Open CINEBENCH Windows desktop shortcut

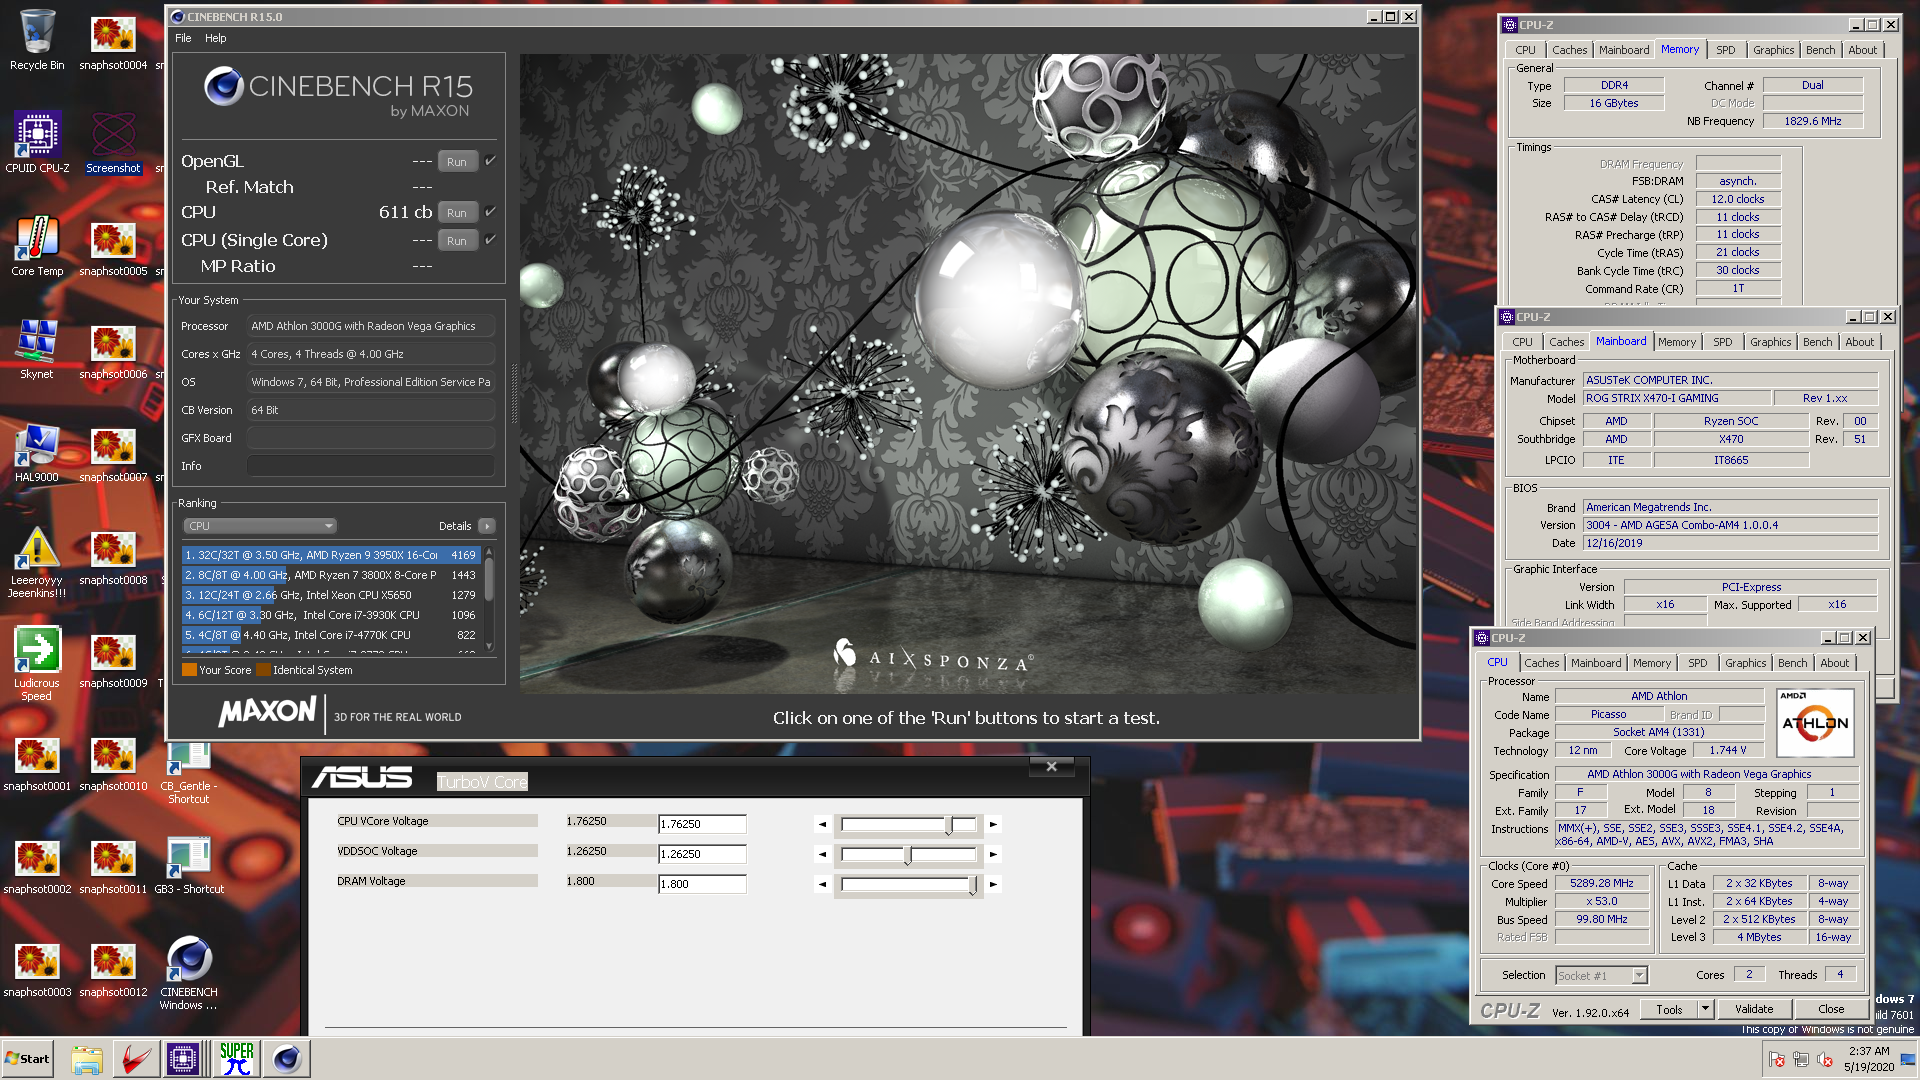coord(189,972)
